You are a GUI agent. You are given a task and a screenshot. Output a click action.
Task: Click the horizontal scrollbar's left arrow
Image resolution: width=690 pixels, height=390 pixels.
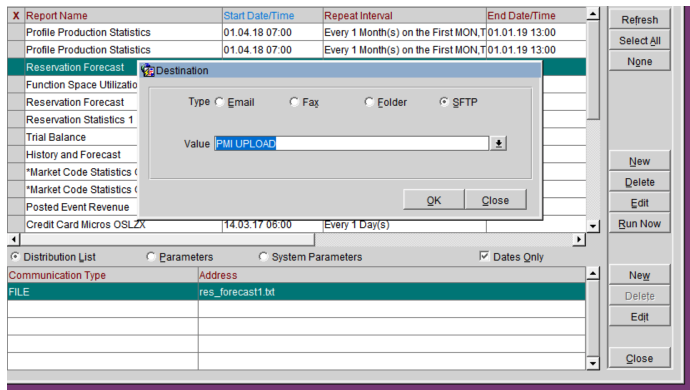[x=14, y=239]
